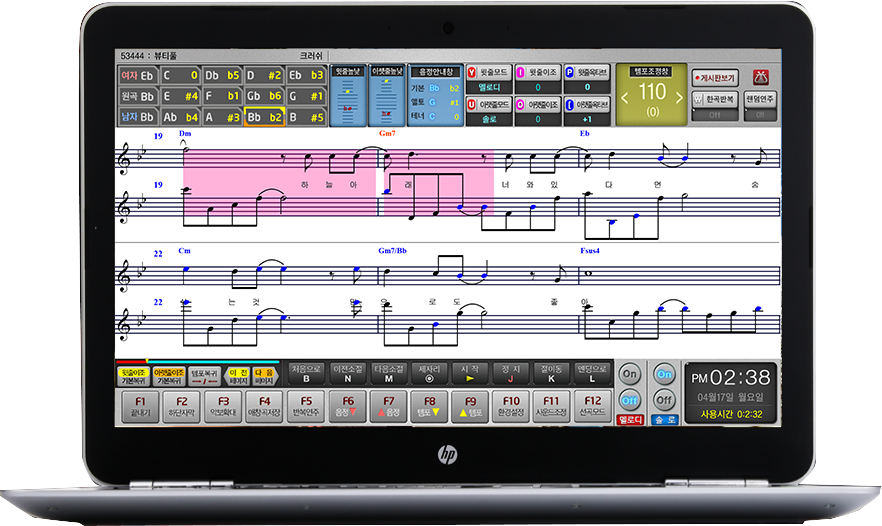Click the red lyre logo icon

(761, 77)
